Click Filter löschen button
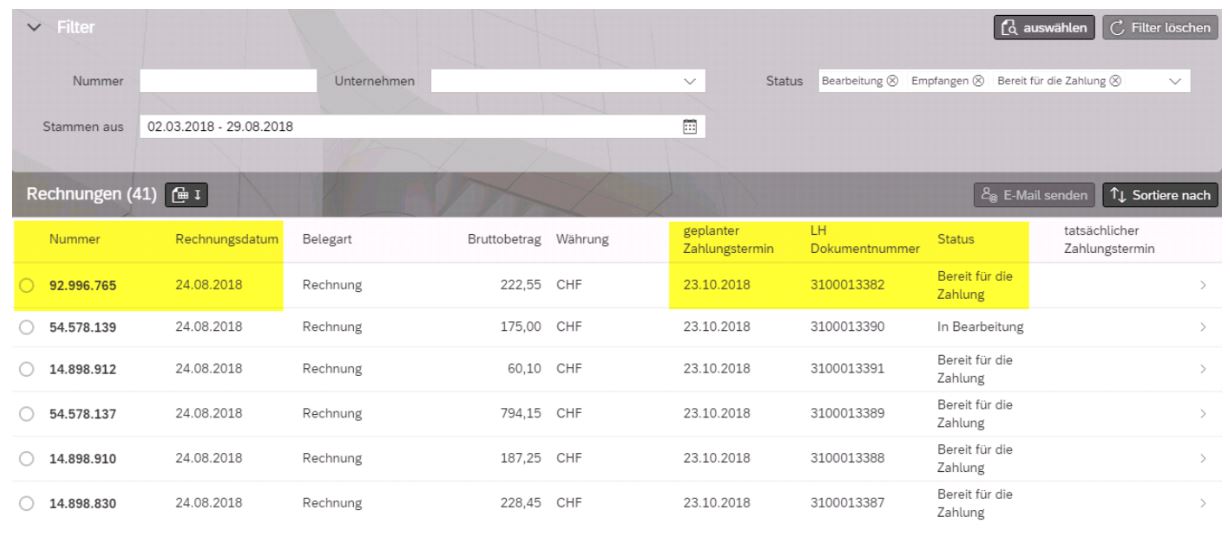The image size is (1230, 555). coord(1162,26)
